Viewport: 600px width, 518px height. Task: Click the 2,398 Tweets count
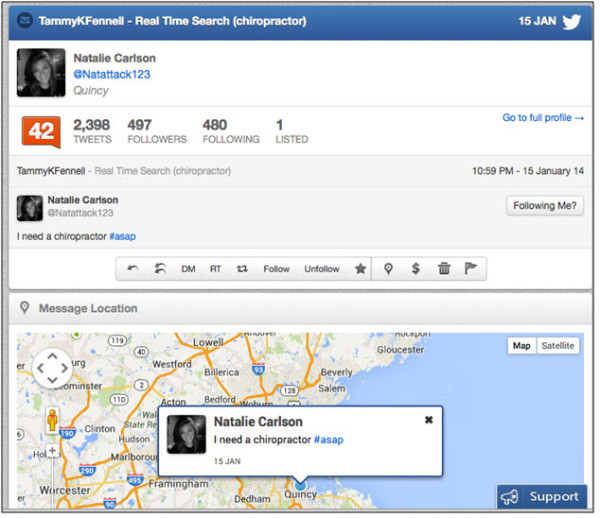pyautogui.click(x=92, y=131)
